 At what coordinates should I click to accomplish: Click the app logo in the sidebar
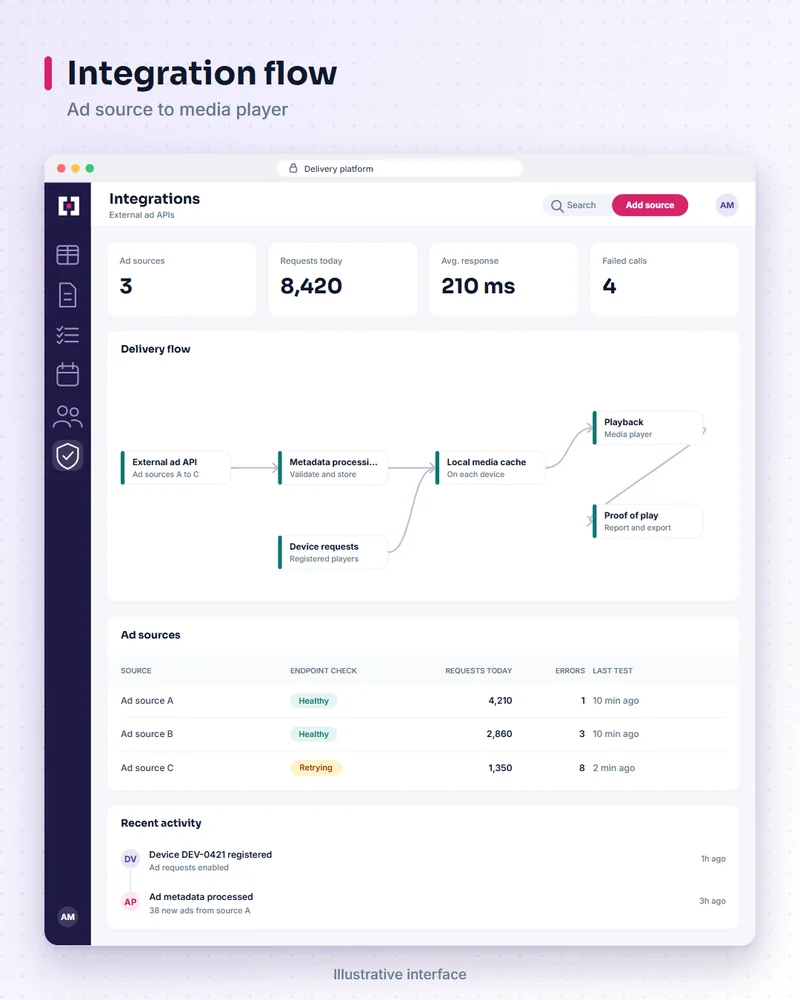[68, 206]
